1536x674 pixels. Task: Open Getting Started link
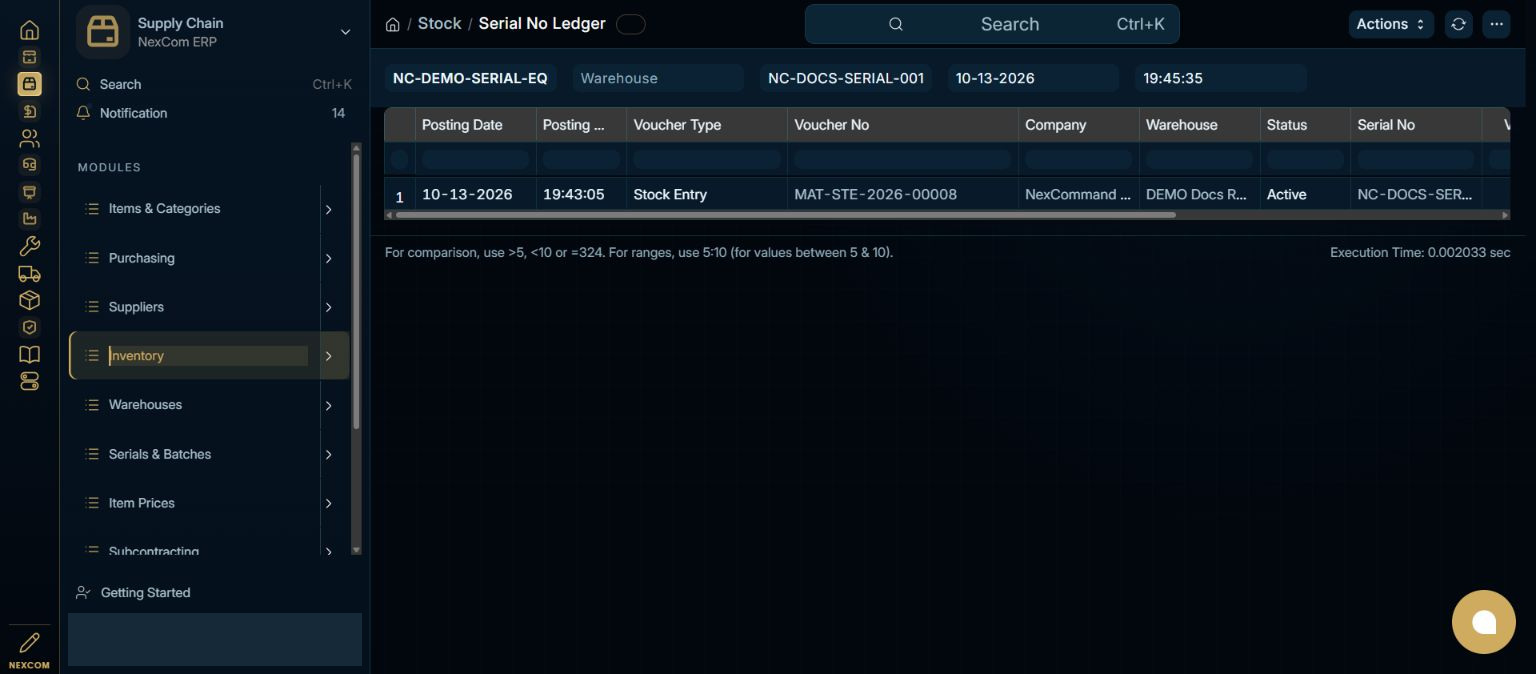click(145, 593)
